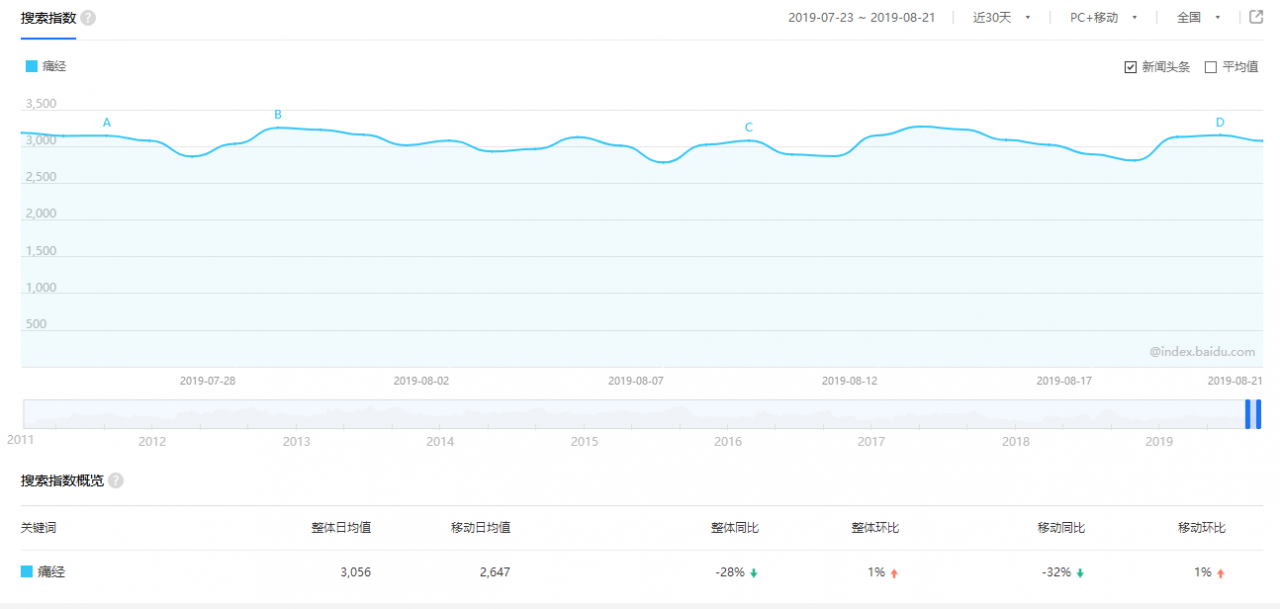
Task: Click the export/share icon at top right
Action: (x=1256, y=17)
